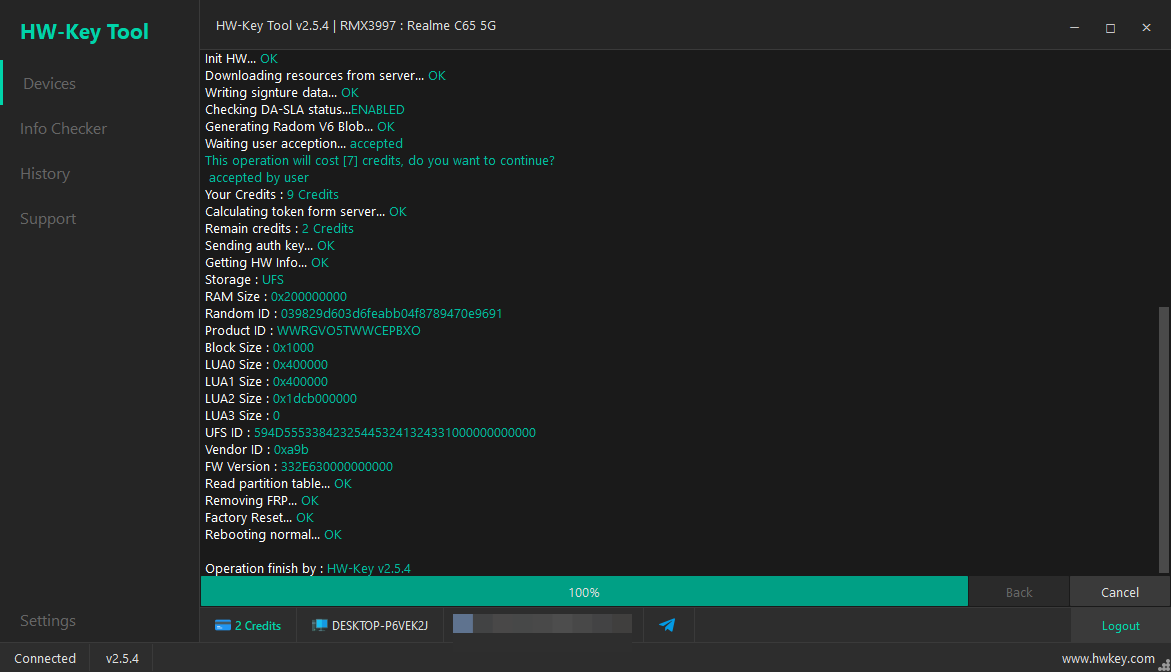Click the resize grip icon at bottom-right corner
Viewport: 1171px width, 672px height.
[1164, 665]
